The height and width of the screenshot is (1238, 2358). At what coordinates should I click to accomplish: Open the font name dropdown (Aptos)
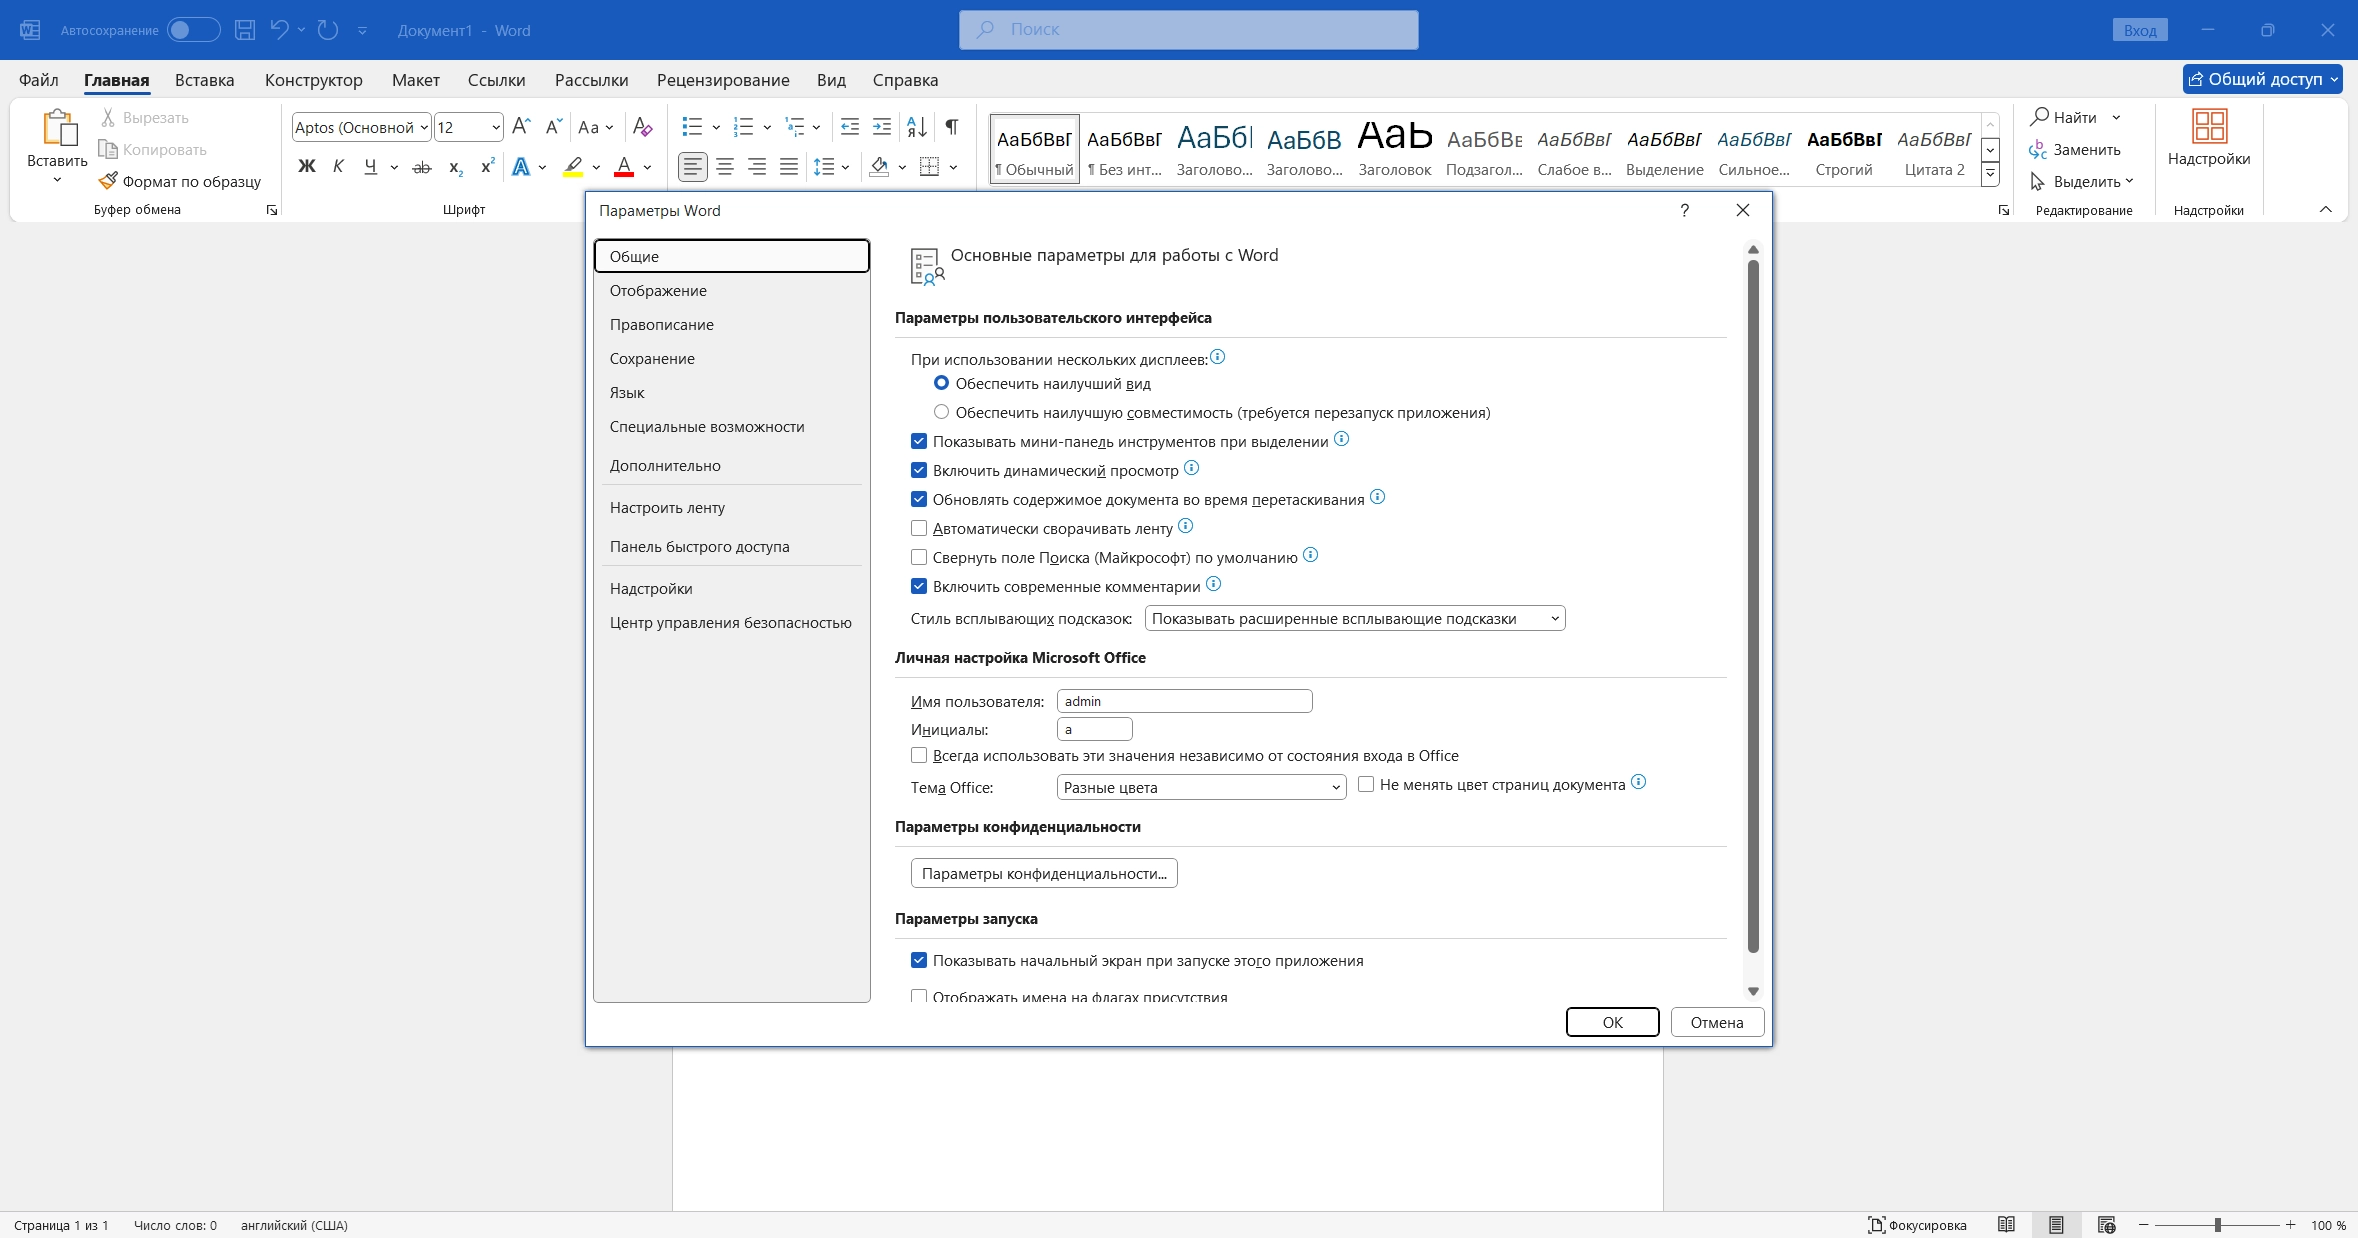point(425,127)
